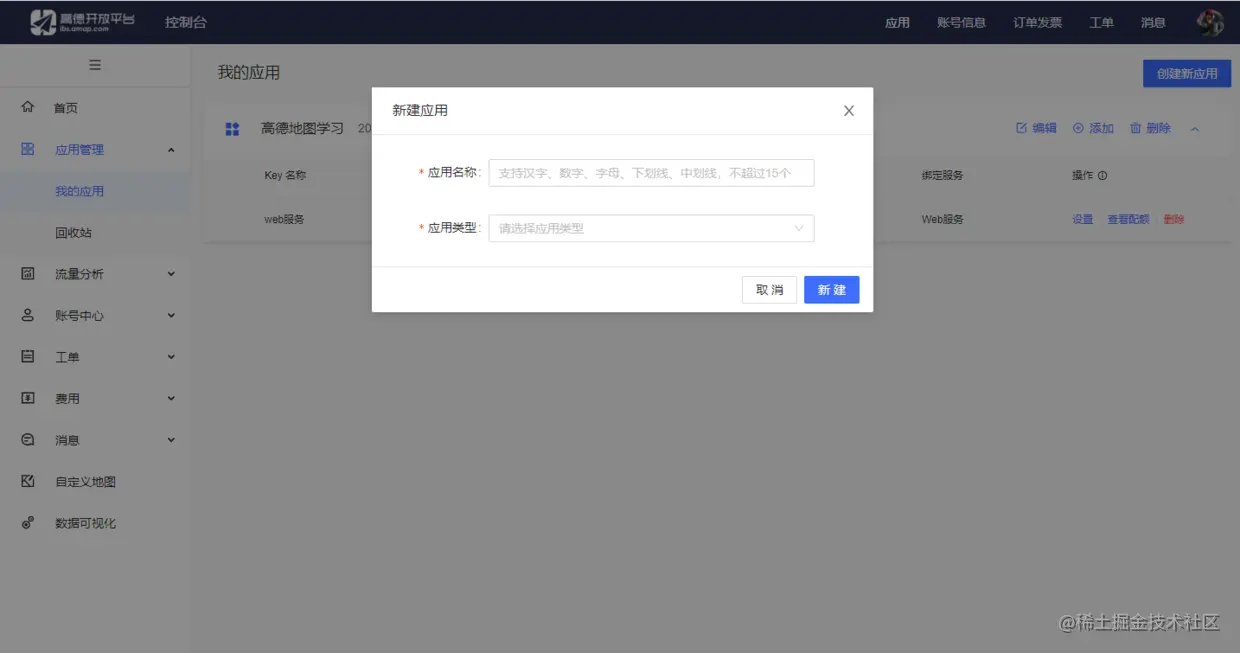Toggle the sidebar hamburger menu icon
This screenshot has width=1240, height=653.
95,65
